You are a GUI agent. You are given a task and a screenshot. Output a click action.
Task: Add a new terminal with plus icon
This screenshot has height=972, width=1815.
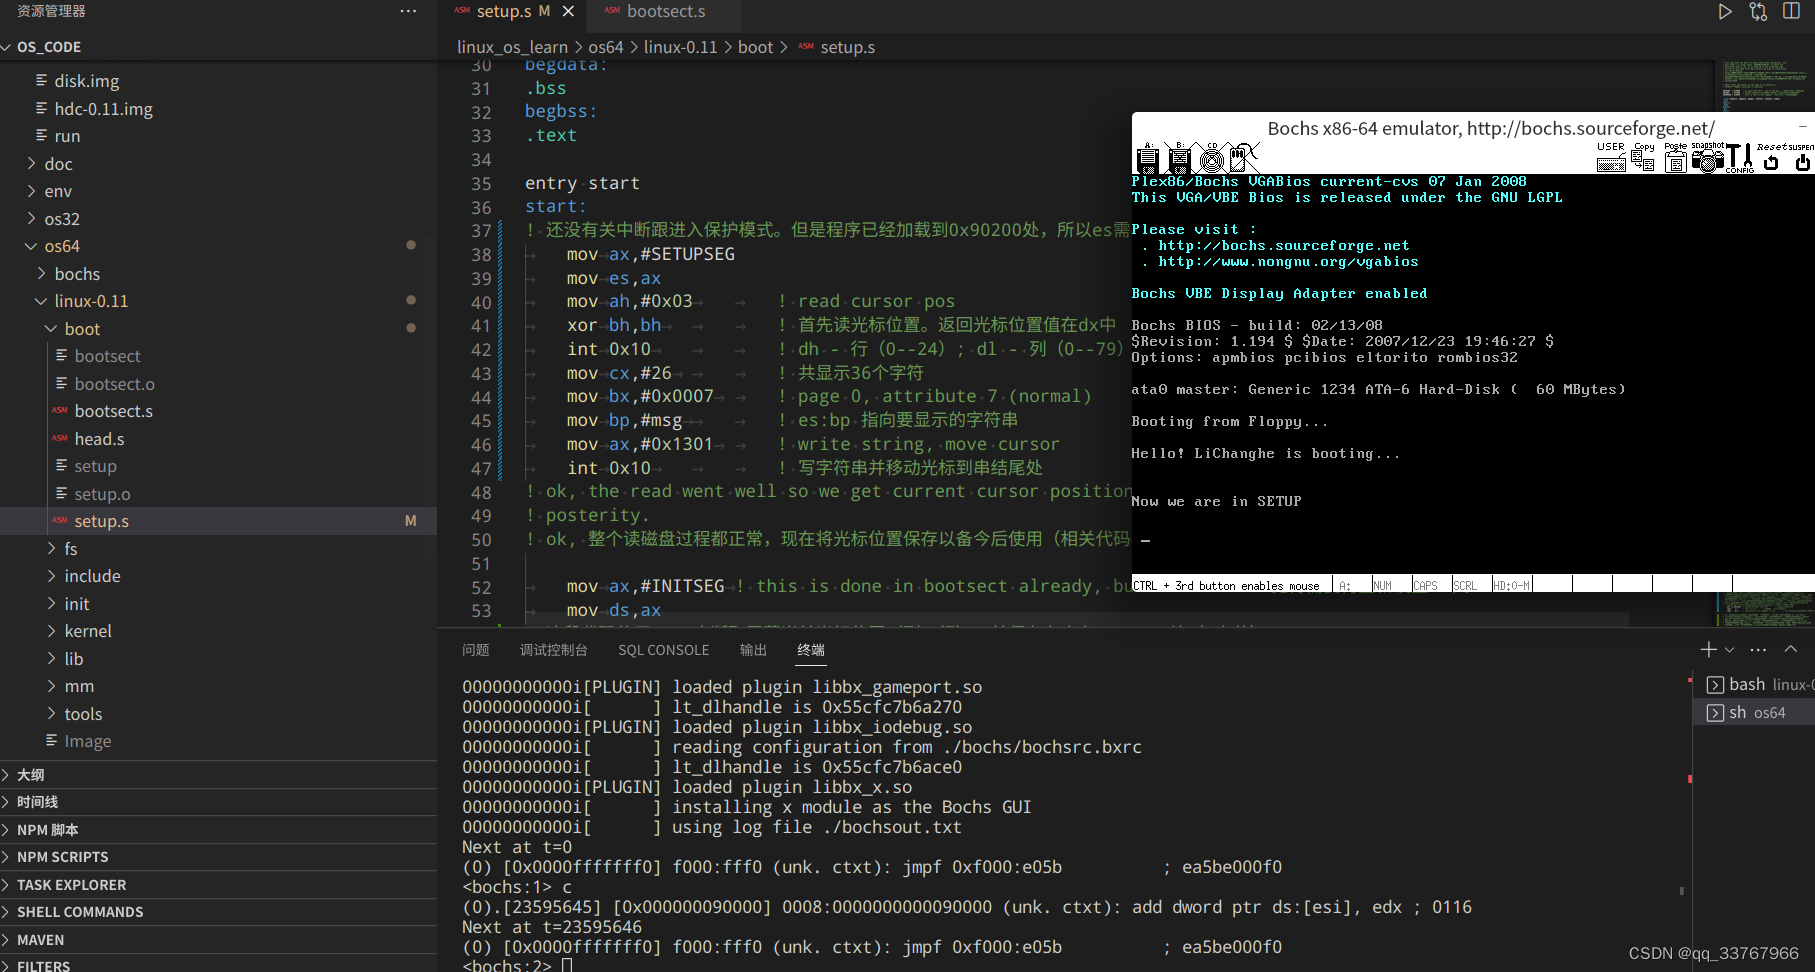click(1708, 650)
